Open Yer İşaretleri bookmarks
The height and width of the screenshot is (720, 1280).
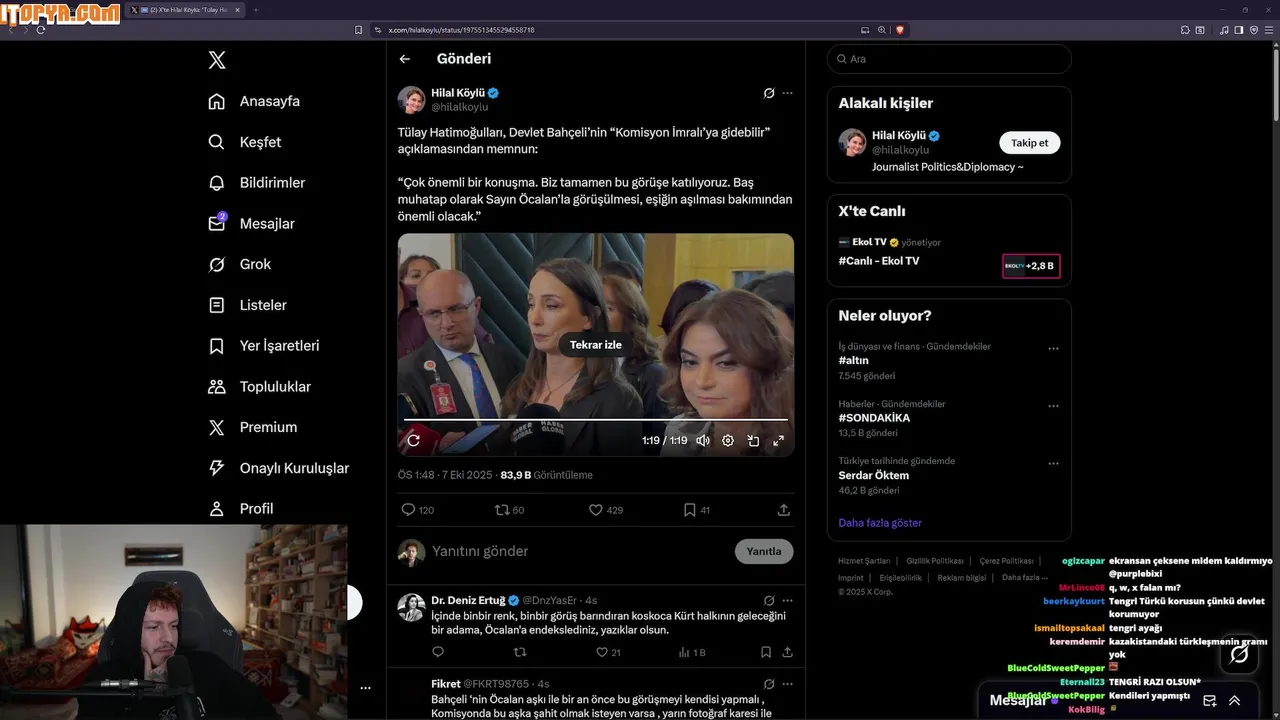click(x=263, y=346)
